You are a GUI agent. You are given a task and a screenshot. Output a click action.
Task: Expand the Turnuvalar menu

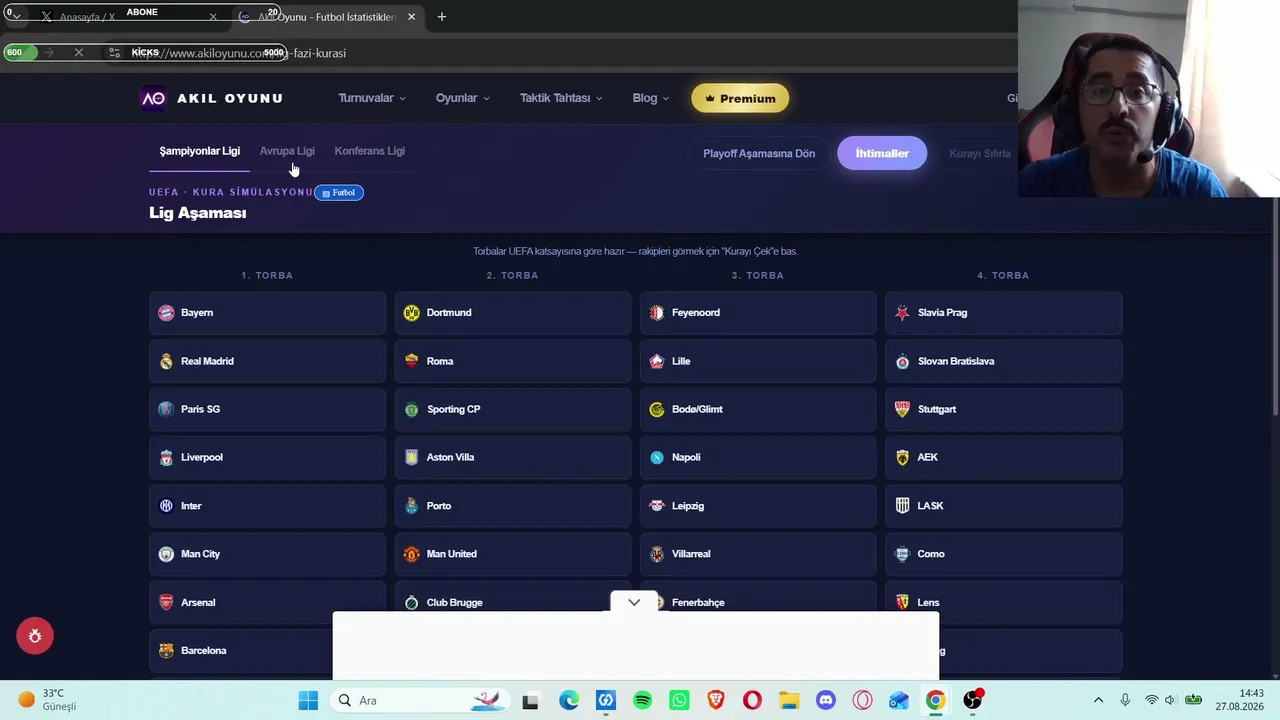point(372,98)
